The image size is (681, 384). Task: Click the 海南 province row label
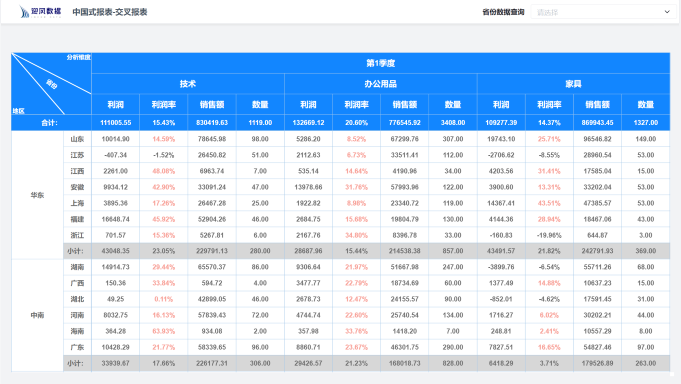[x=77, y=331]
